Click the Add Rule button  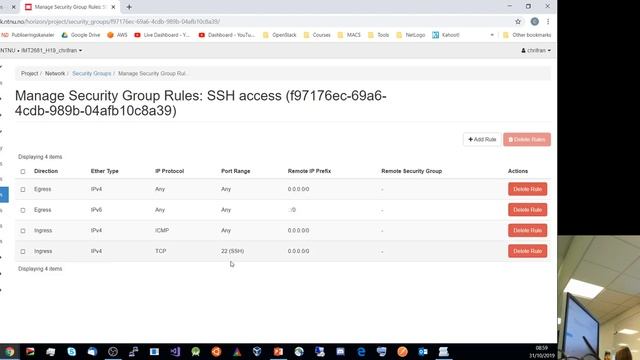tap(482, 140)
